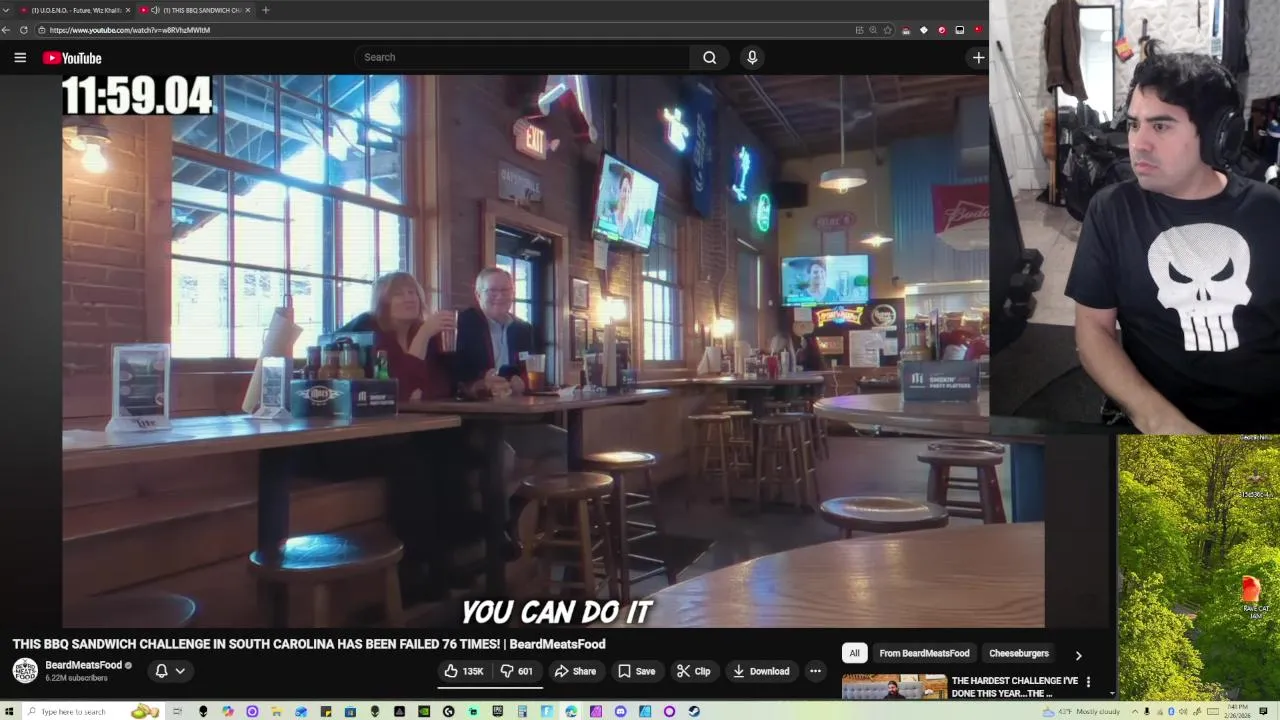1280x720 pixels.
Task: Go to YouTube home via the logo
Action: 72,58
